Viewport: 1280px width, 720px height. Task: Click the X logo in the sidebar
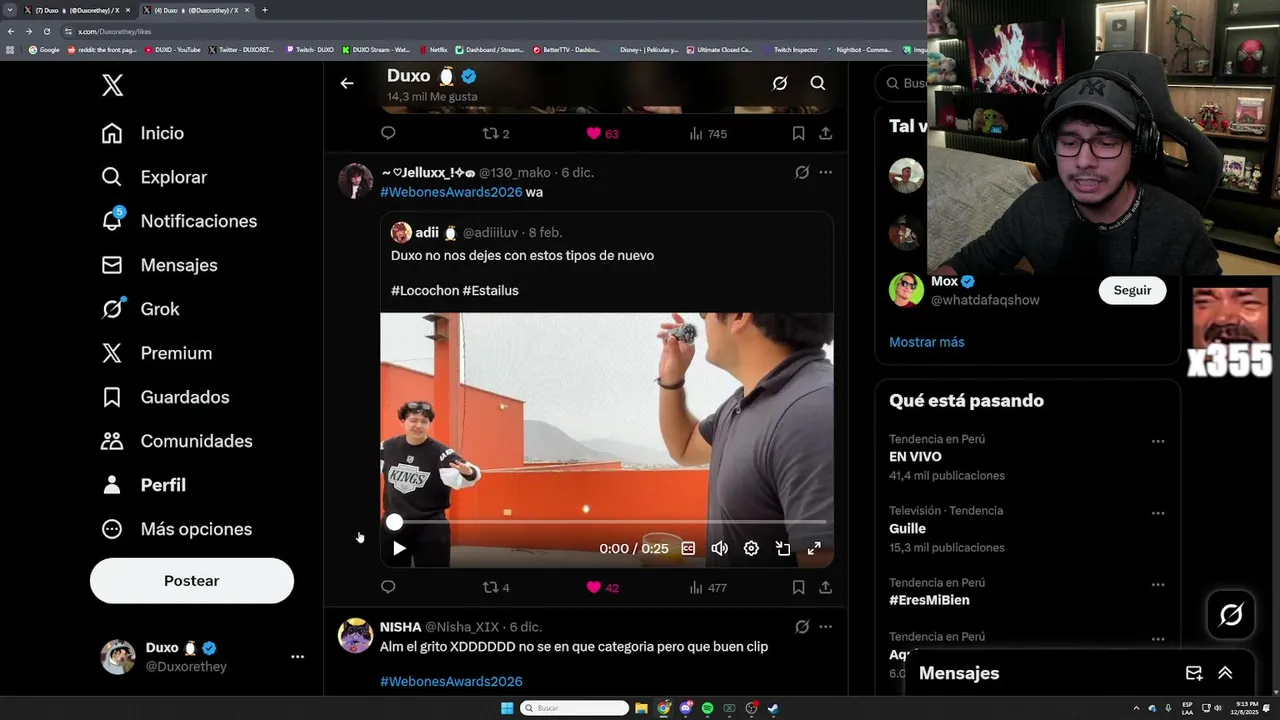click(113, 85)
